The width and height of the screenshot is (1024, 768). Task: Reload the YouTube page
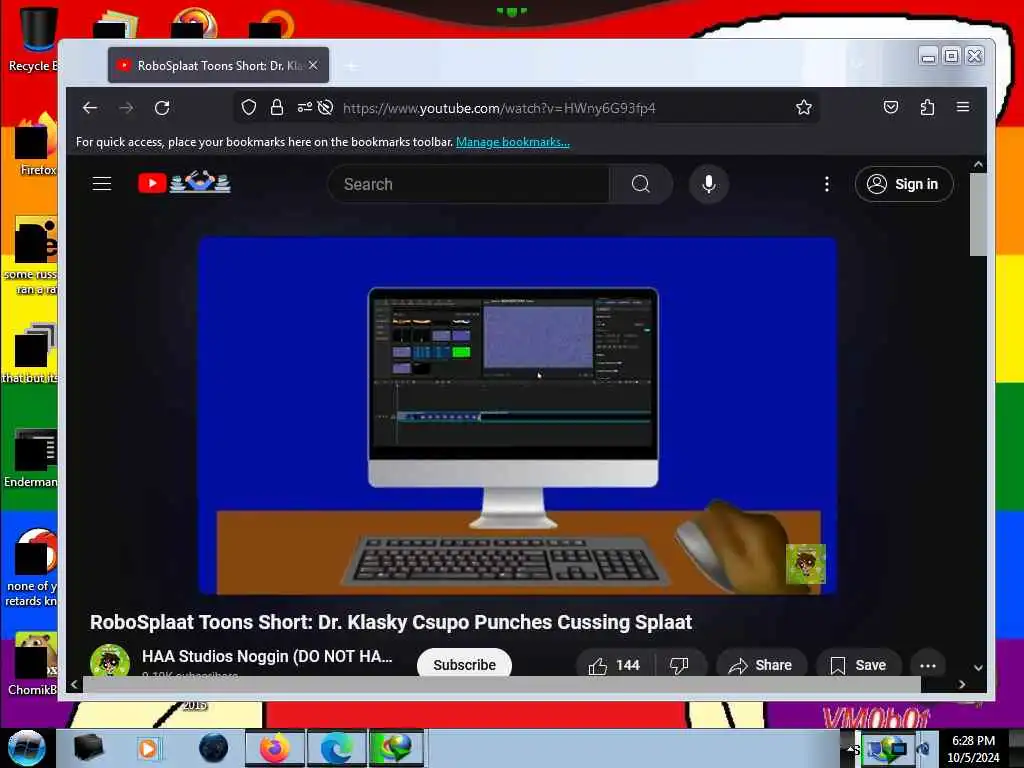[162, 108]
